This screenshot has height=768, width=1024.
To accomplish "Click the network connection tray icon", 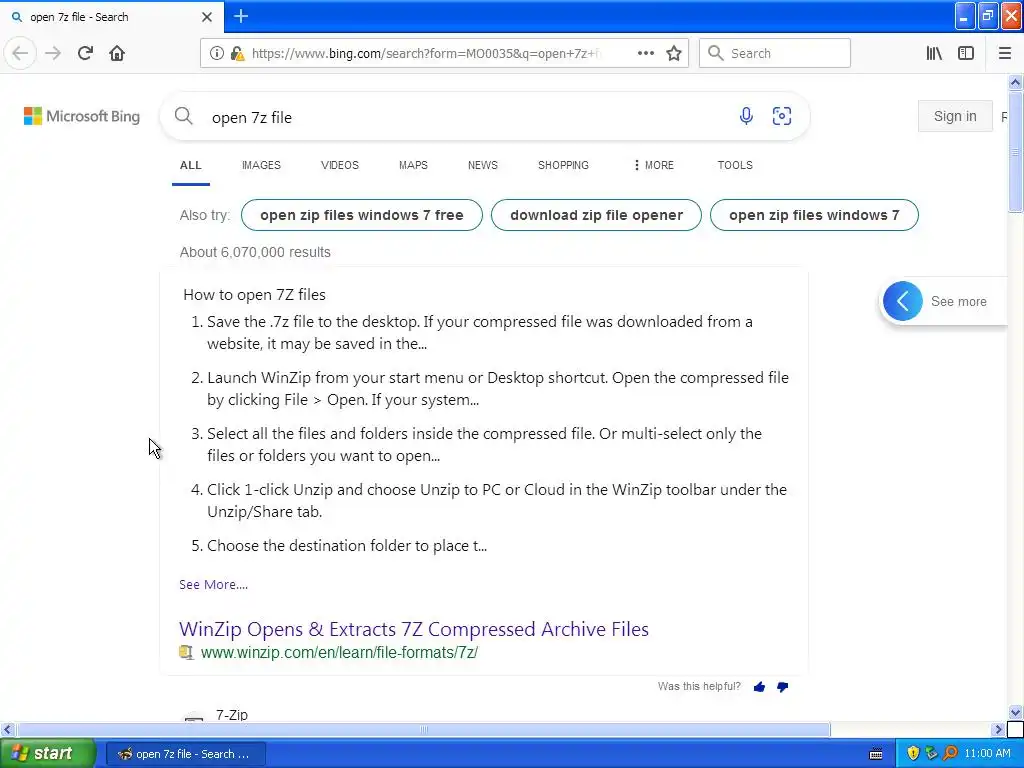I will (931, 753).
